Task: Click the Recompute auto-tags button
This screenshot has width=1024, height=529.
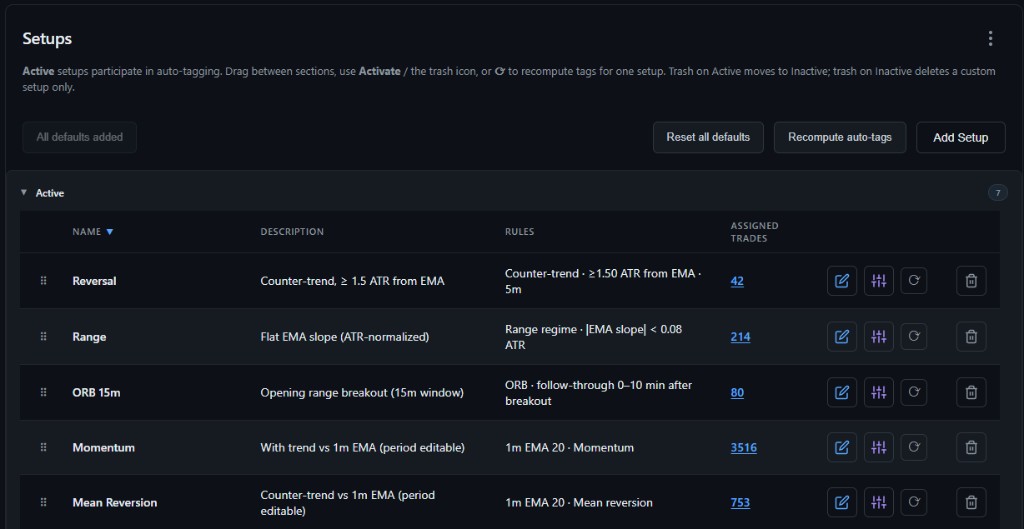Action: pos(840,137)
